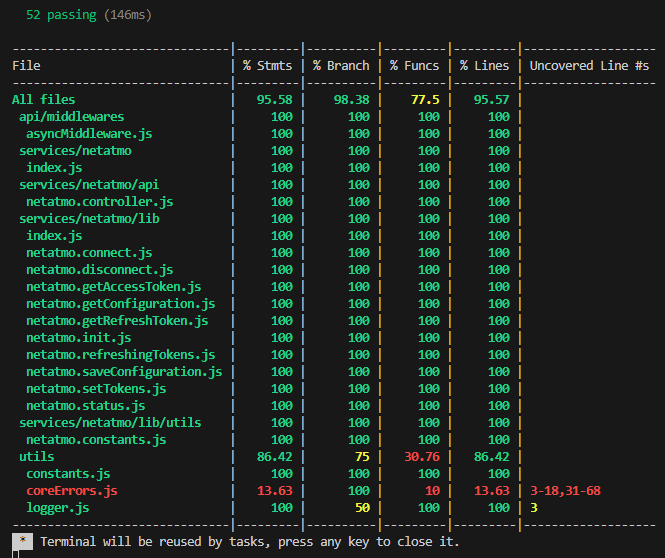Open netatmo.refreshingTokens.js from the coverage list
Screen dimensions: 665x558
pyautogui.click(x=120, y=355)
